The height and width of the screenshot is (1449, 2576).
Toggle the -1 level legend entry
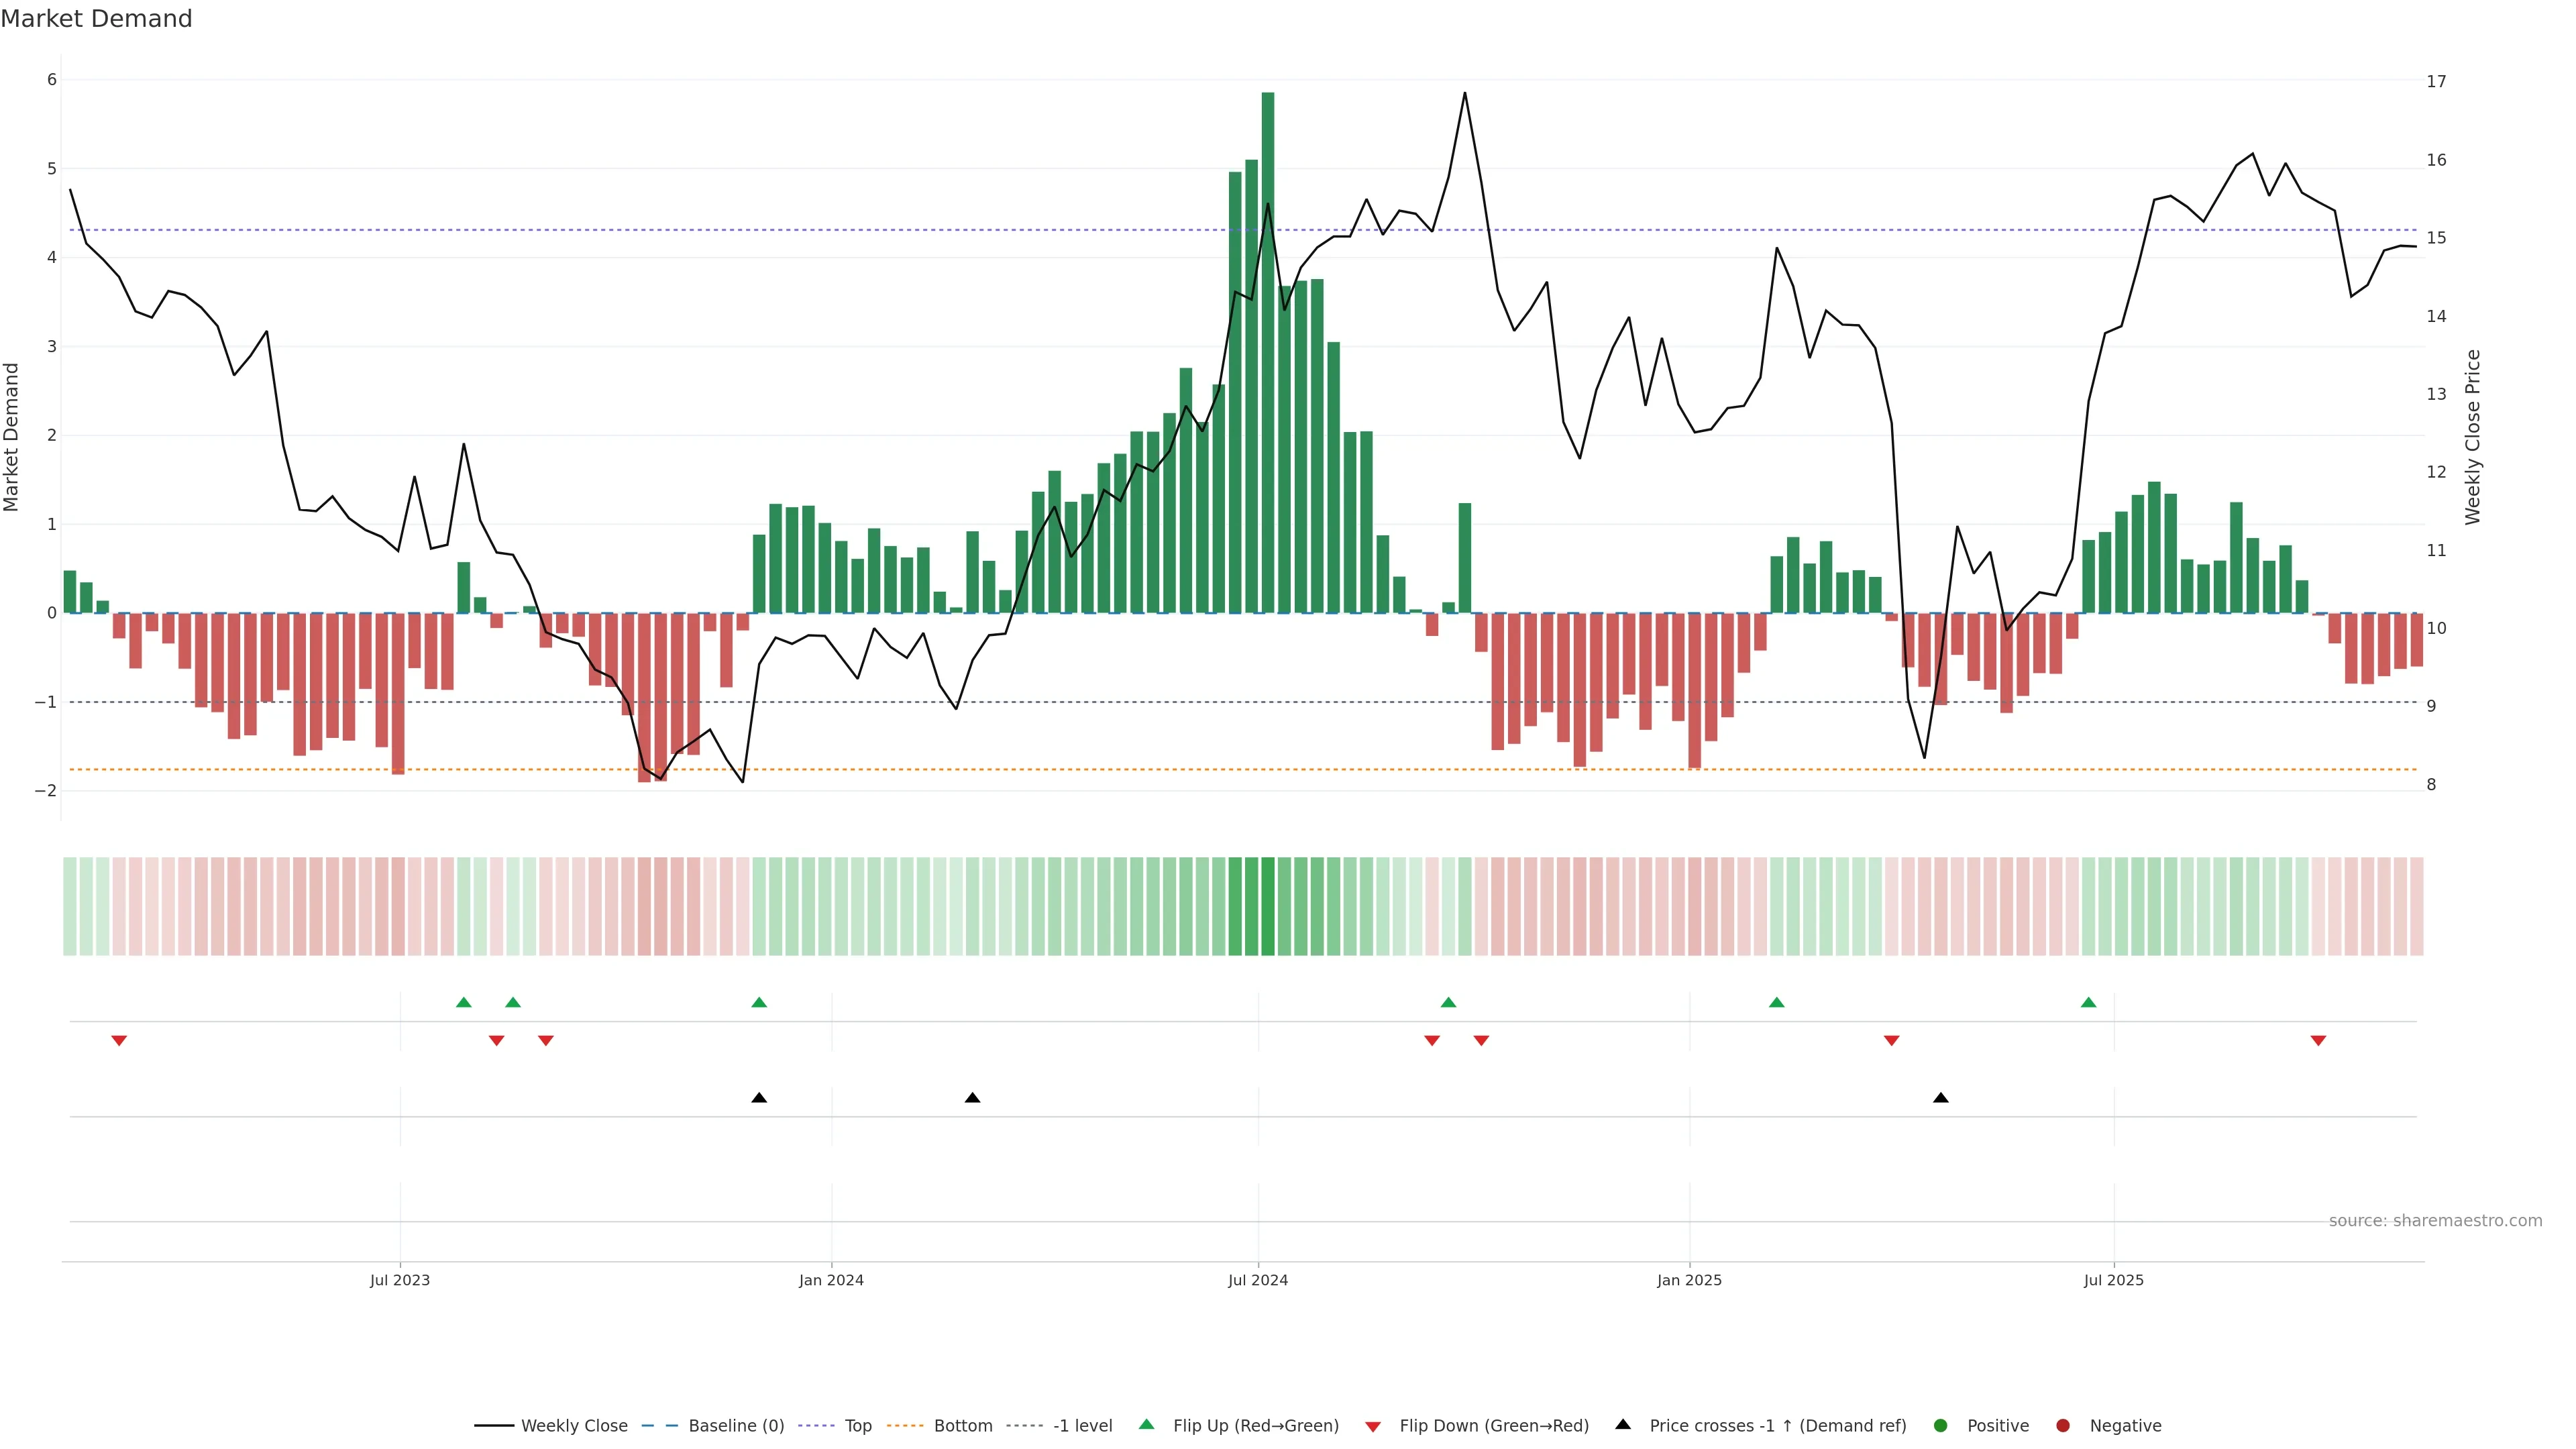click(x=1082, y=1425)
